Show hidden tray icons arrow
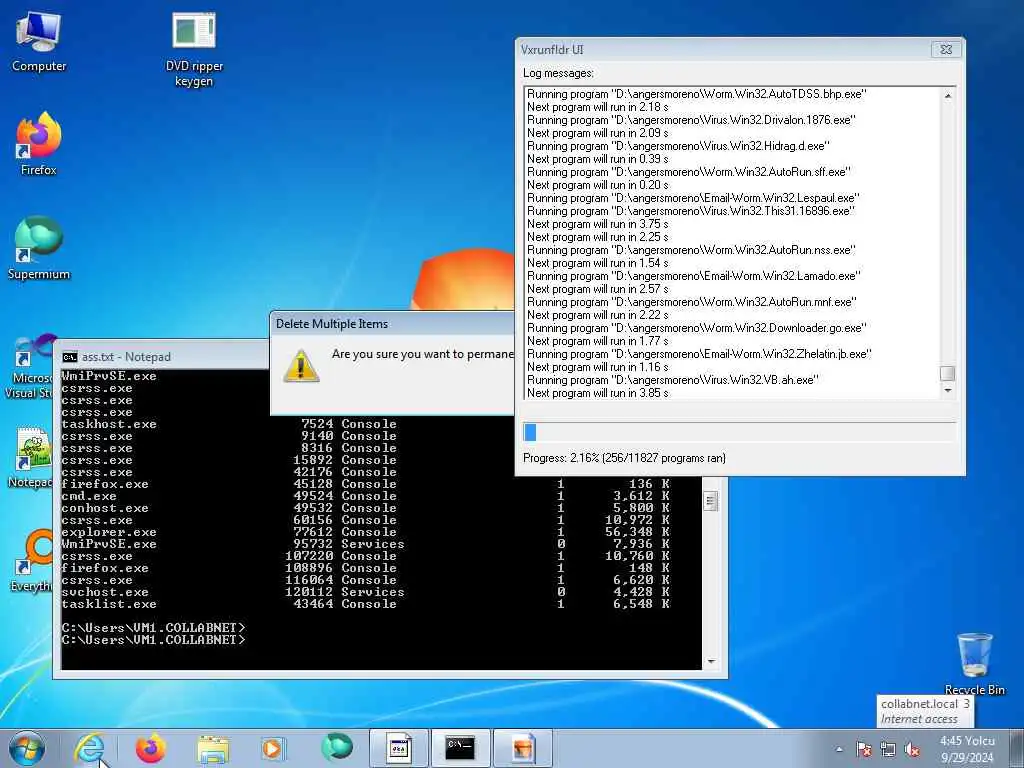 pos(840,750)
